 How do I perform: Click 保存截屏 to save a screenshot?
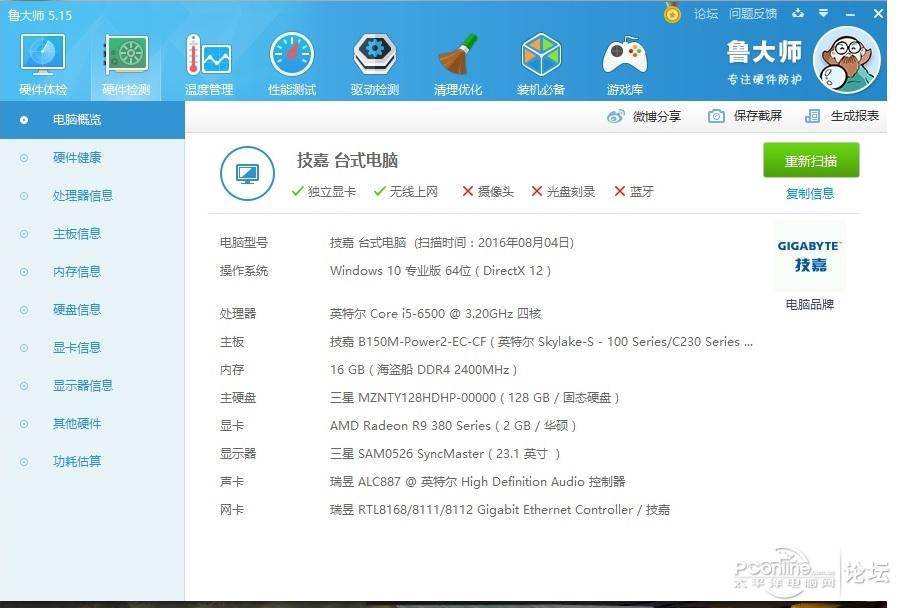click(745, 116)
